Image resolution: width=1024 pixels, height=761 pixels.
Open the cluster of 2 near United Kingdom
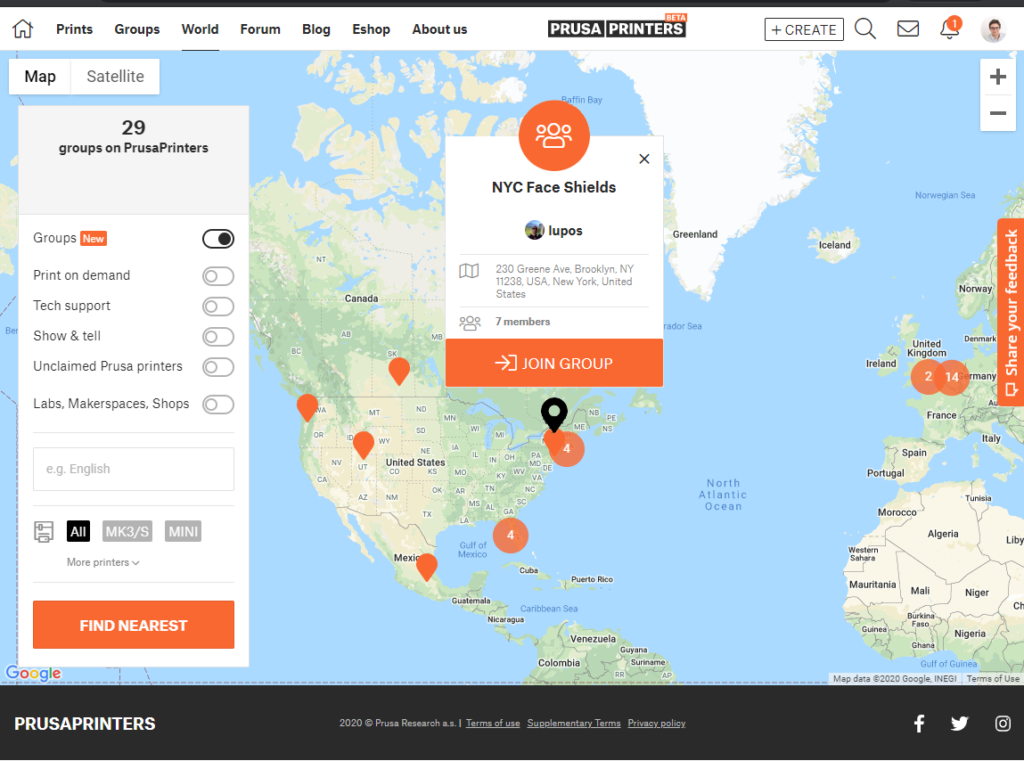coord(928,376)
